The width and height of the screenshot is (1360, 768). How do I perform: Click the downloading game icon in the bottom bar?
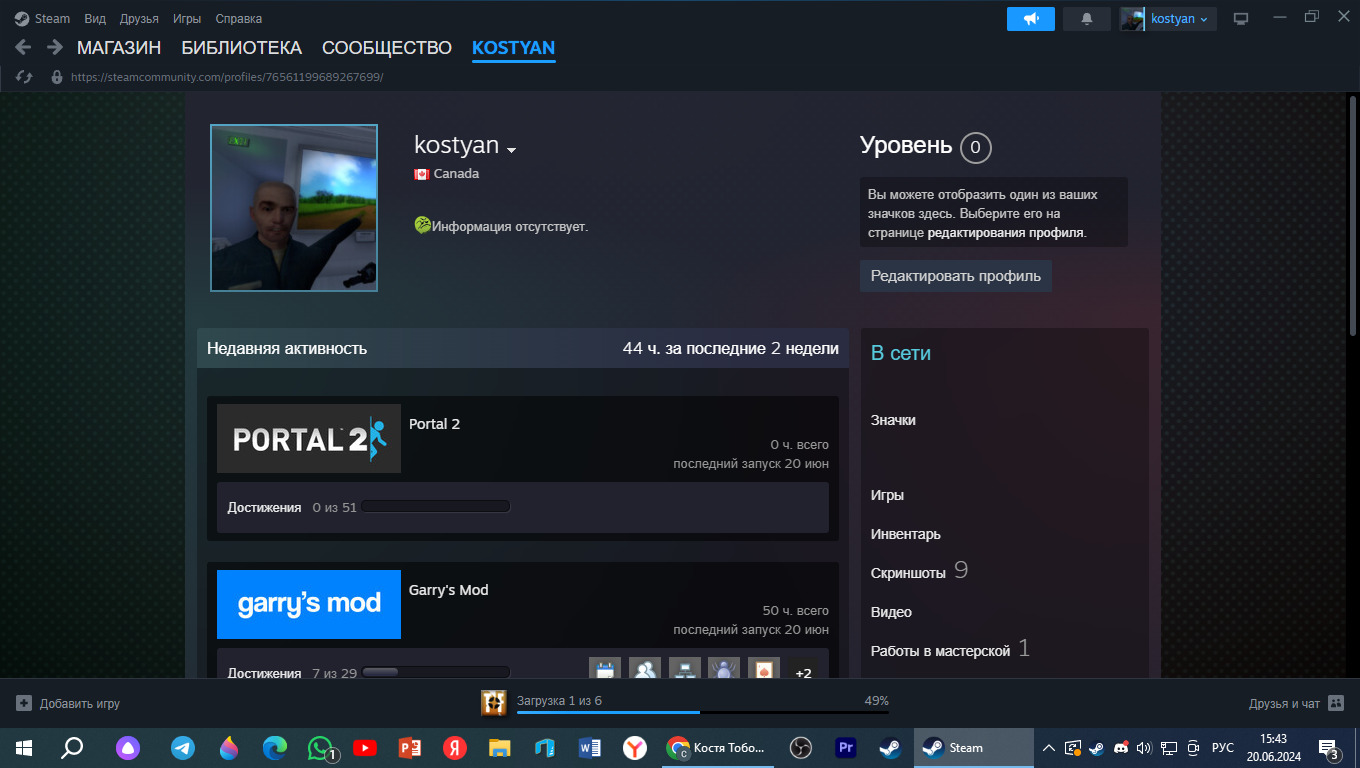(494, 703)
